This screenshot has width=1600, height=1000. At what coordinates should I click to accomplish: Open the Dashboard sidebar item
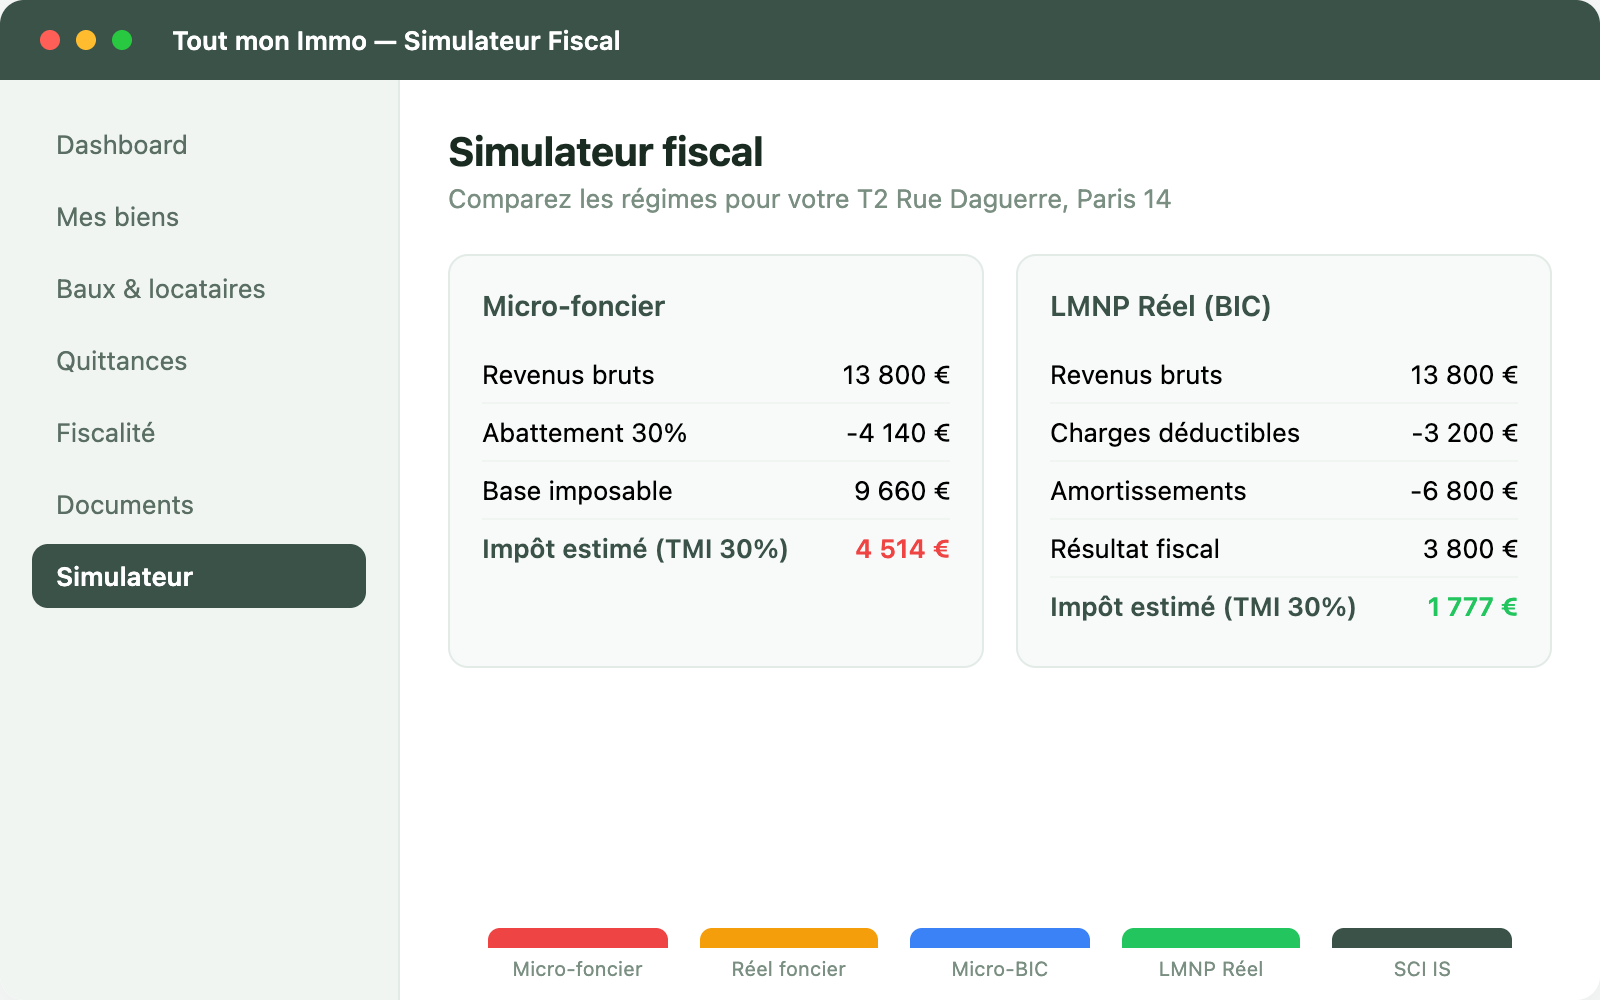pos(199,145)
